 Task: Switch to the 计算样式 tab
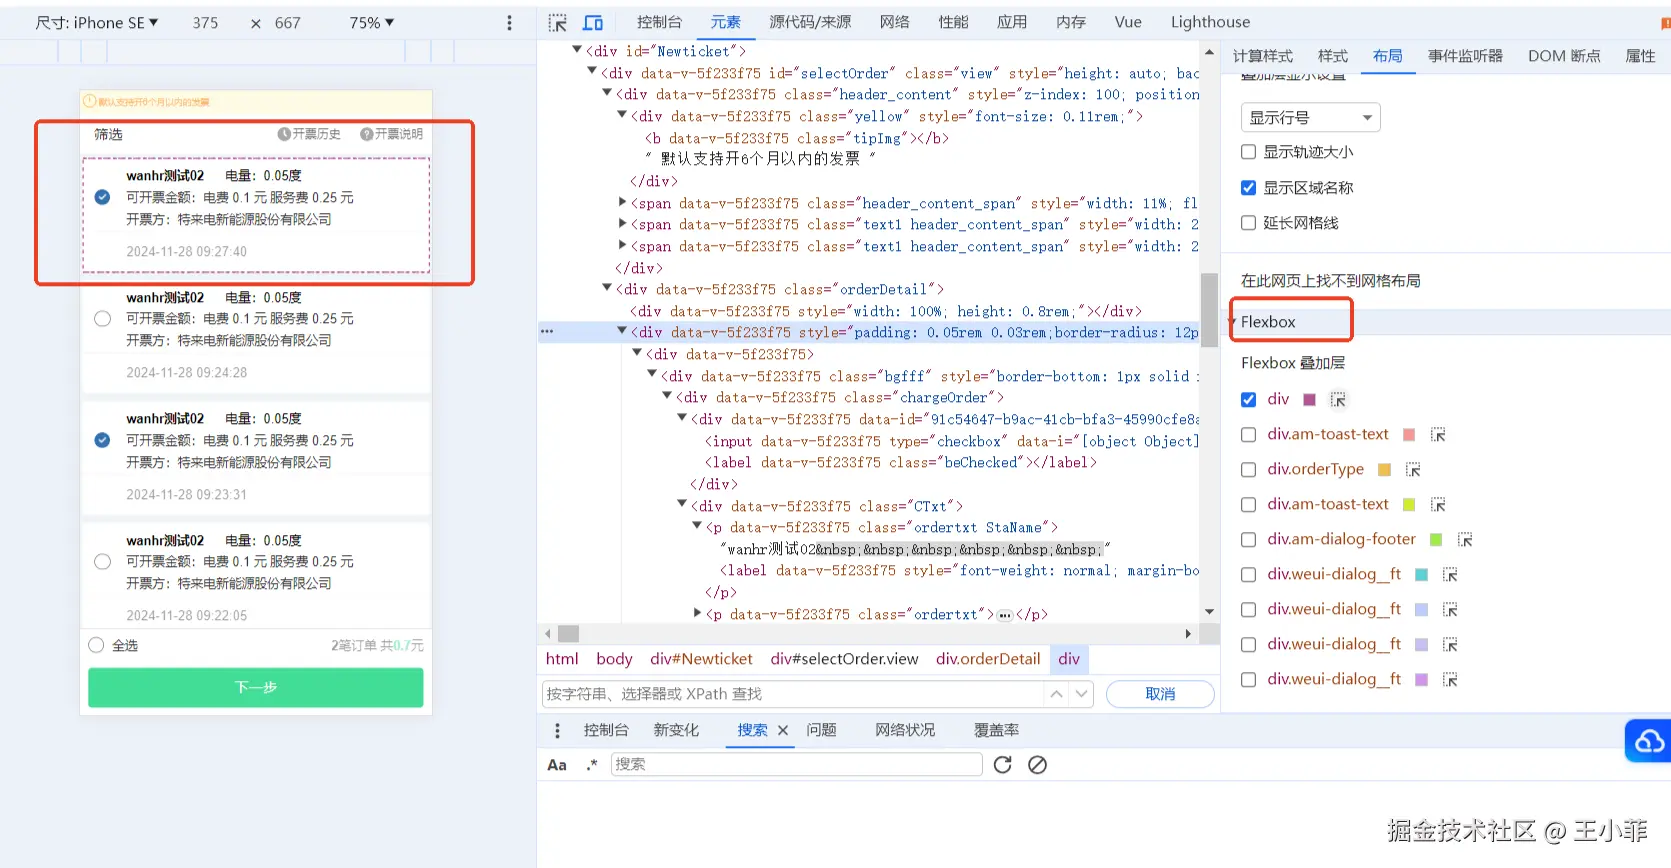pyautogui.click(x=1262, y=56)
